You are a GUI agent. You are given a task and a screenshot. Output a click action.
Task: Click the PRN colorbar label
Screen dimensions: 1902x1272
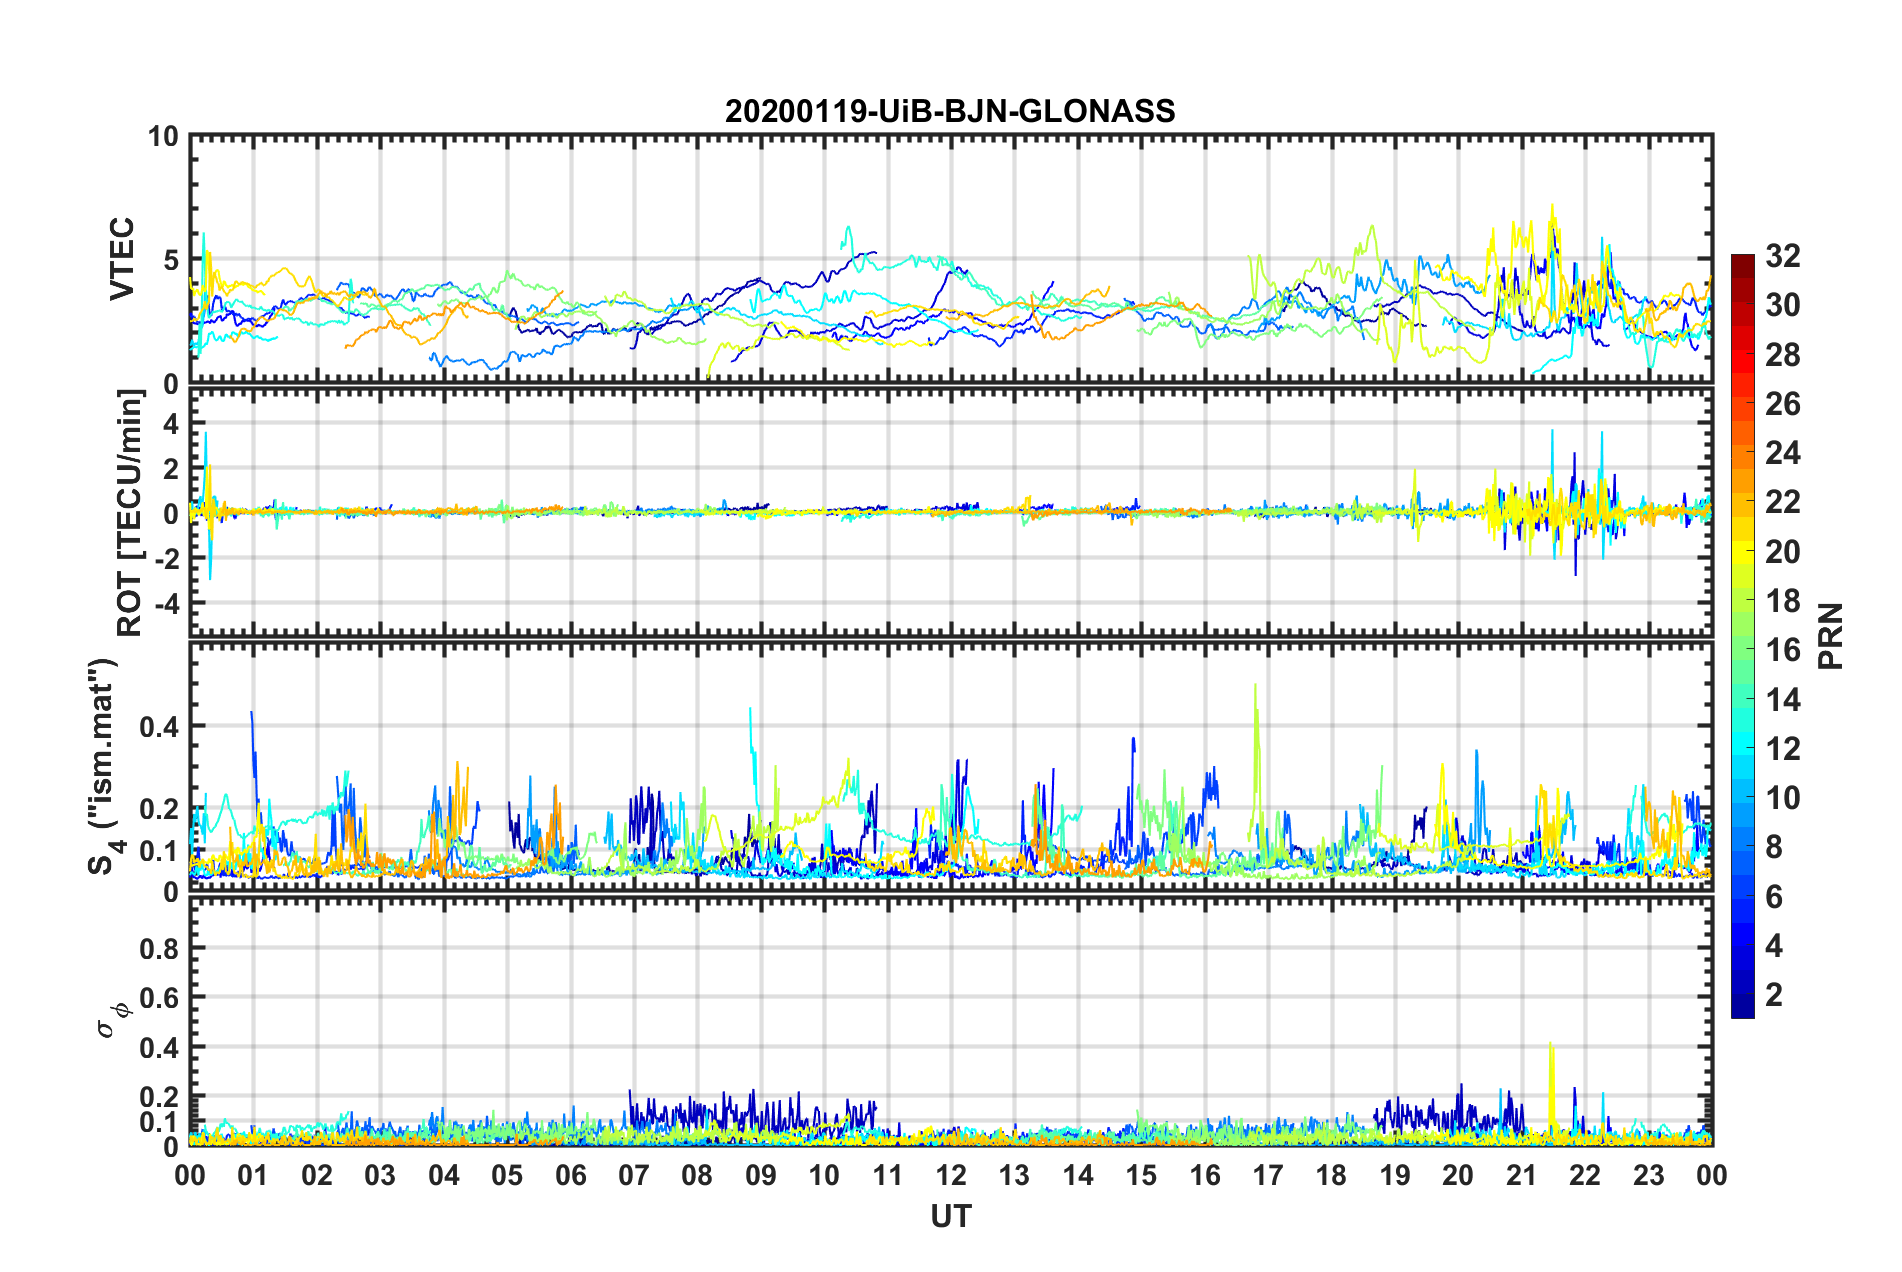1831,636
